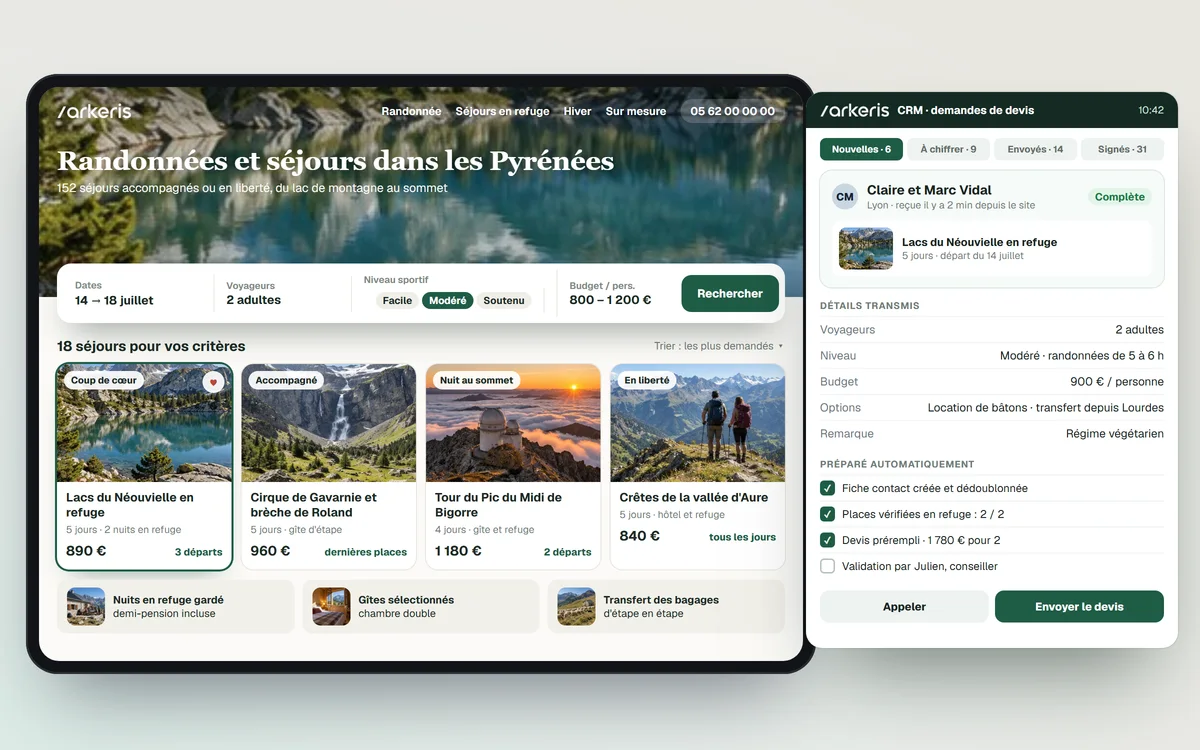Click the Nuits en refuge gardé thumbnail icon
The image size is (1200, 750).
coord(86,606)
